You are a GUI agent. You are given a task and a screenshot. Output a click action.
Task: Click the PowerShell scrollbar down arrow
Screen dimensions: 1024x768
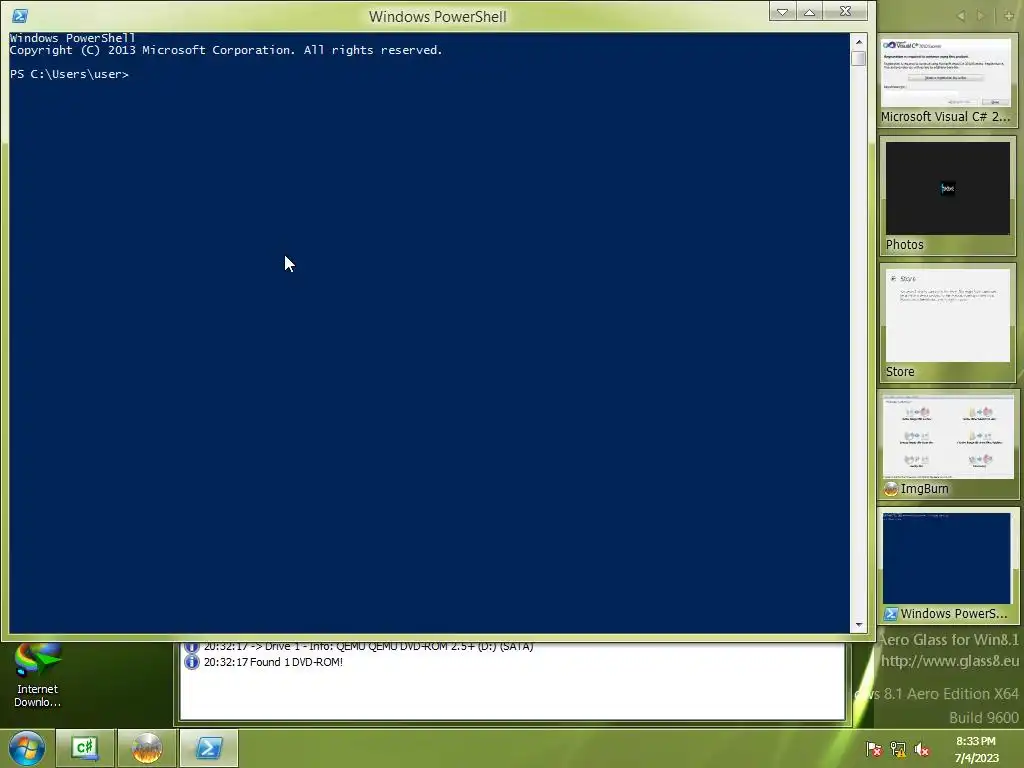859,625
